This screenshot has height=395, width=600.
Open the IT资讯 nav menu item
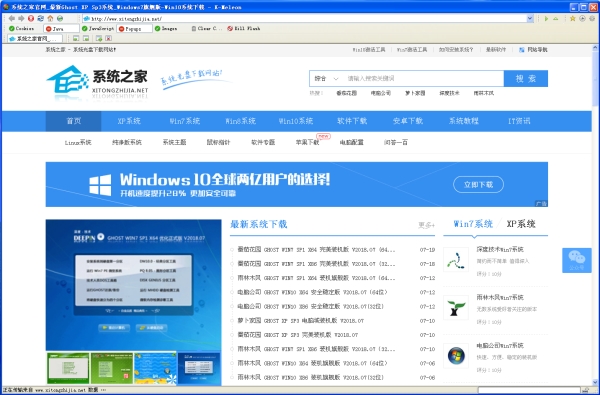pos(519,121)
